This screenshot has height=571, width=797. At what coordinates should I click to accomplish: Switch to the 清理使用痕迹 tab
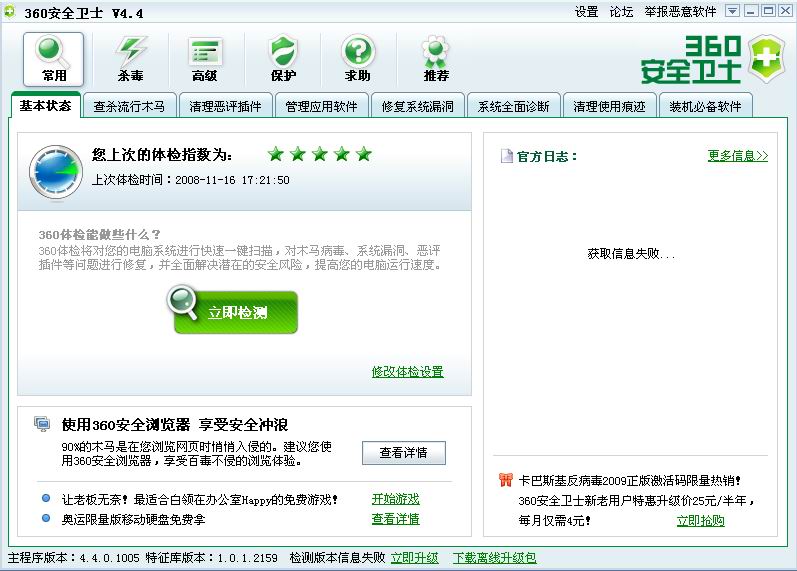(609, 106)
